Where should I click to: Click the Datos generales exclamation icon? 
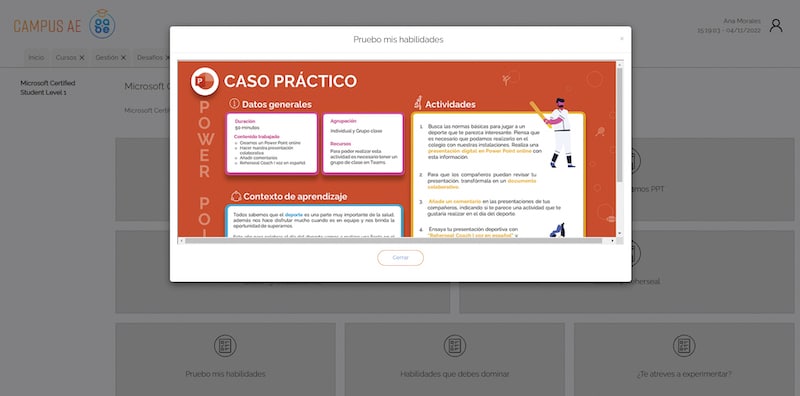click(x=234, y=104)
